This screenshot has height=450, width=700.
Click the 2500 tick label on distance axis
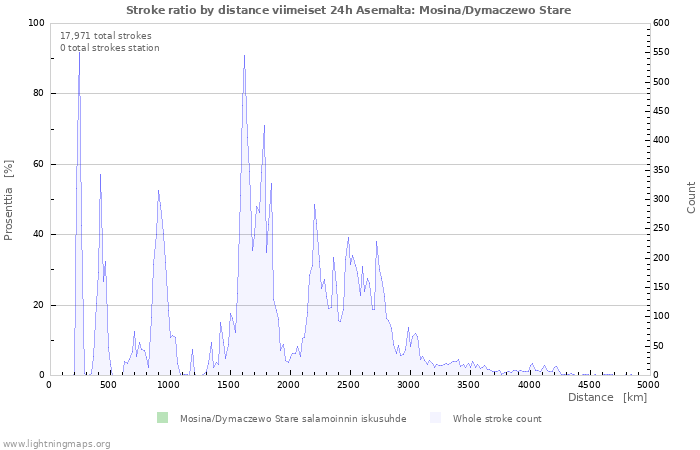[348, 385]
